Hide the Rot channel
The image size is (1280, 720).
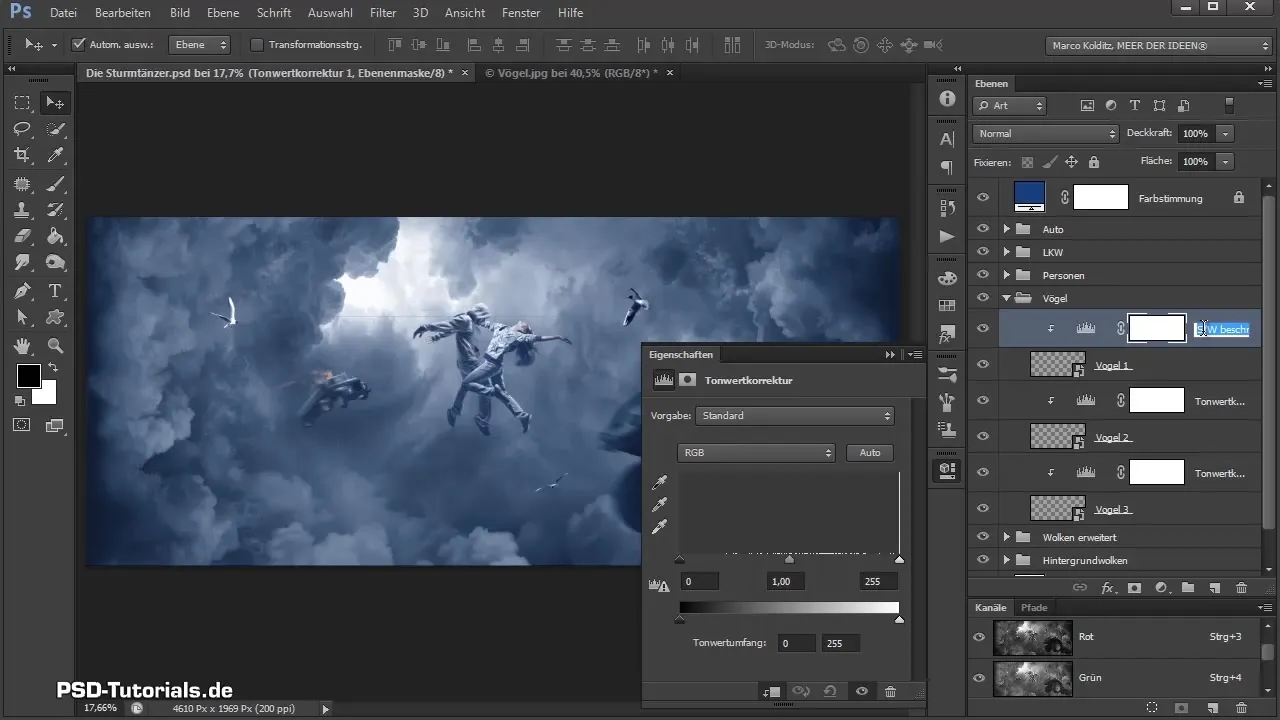(980, 636)
